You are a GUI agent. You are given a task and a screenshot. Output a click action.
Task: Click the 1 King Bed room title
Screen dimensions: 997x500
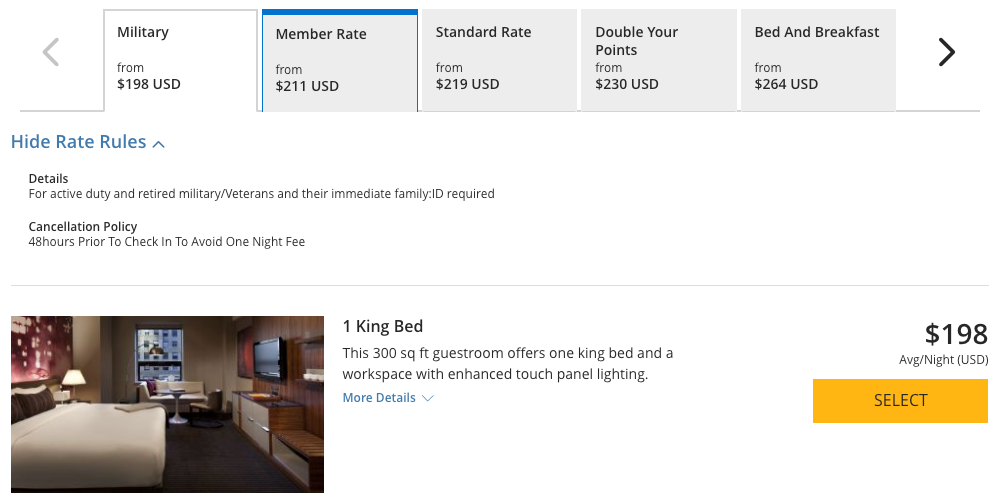pyautogui.click(x=383, y=326)
